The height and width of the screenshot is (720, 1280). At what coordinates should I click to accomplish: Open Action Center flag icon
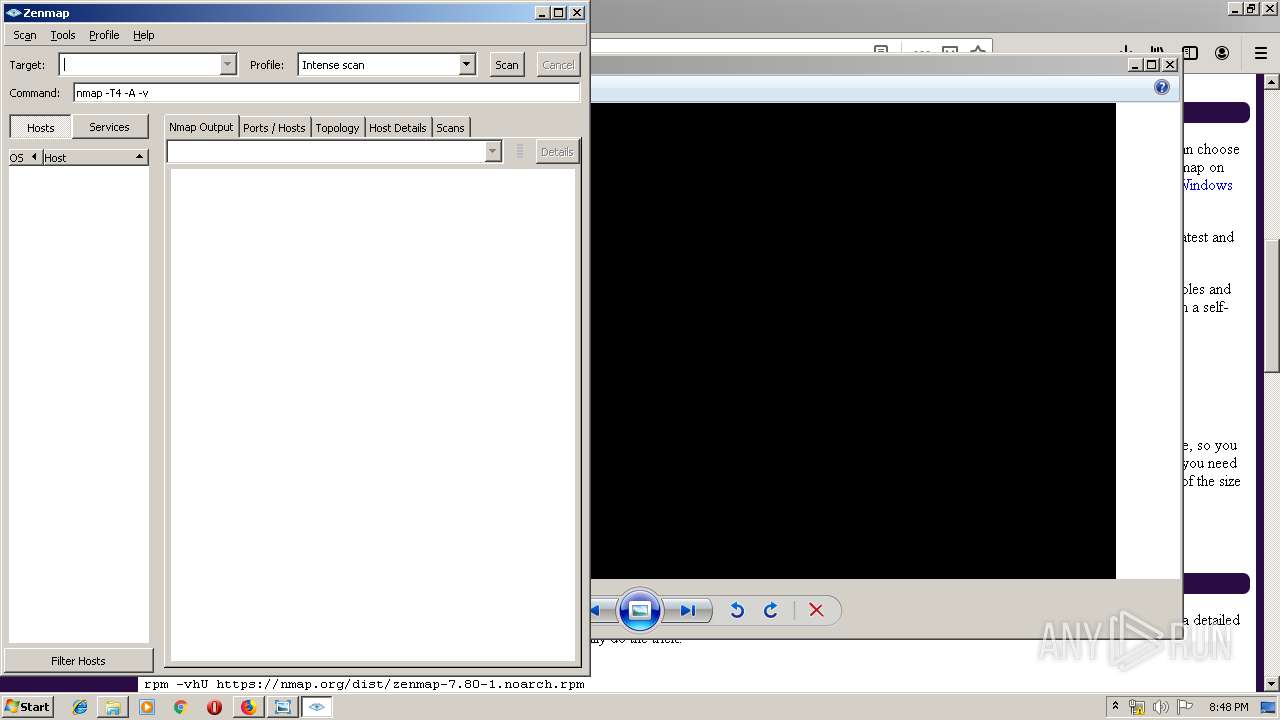[1185, 707]
